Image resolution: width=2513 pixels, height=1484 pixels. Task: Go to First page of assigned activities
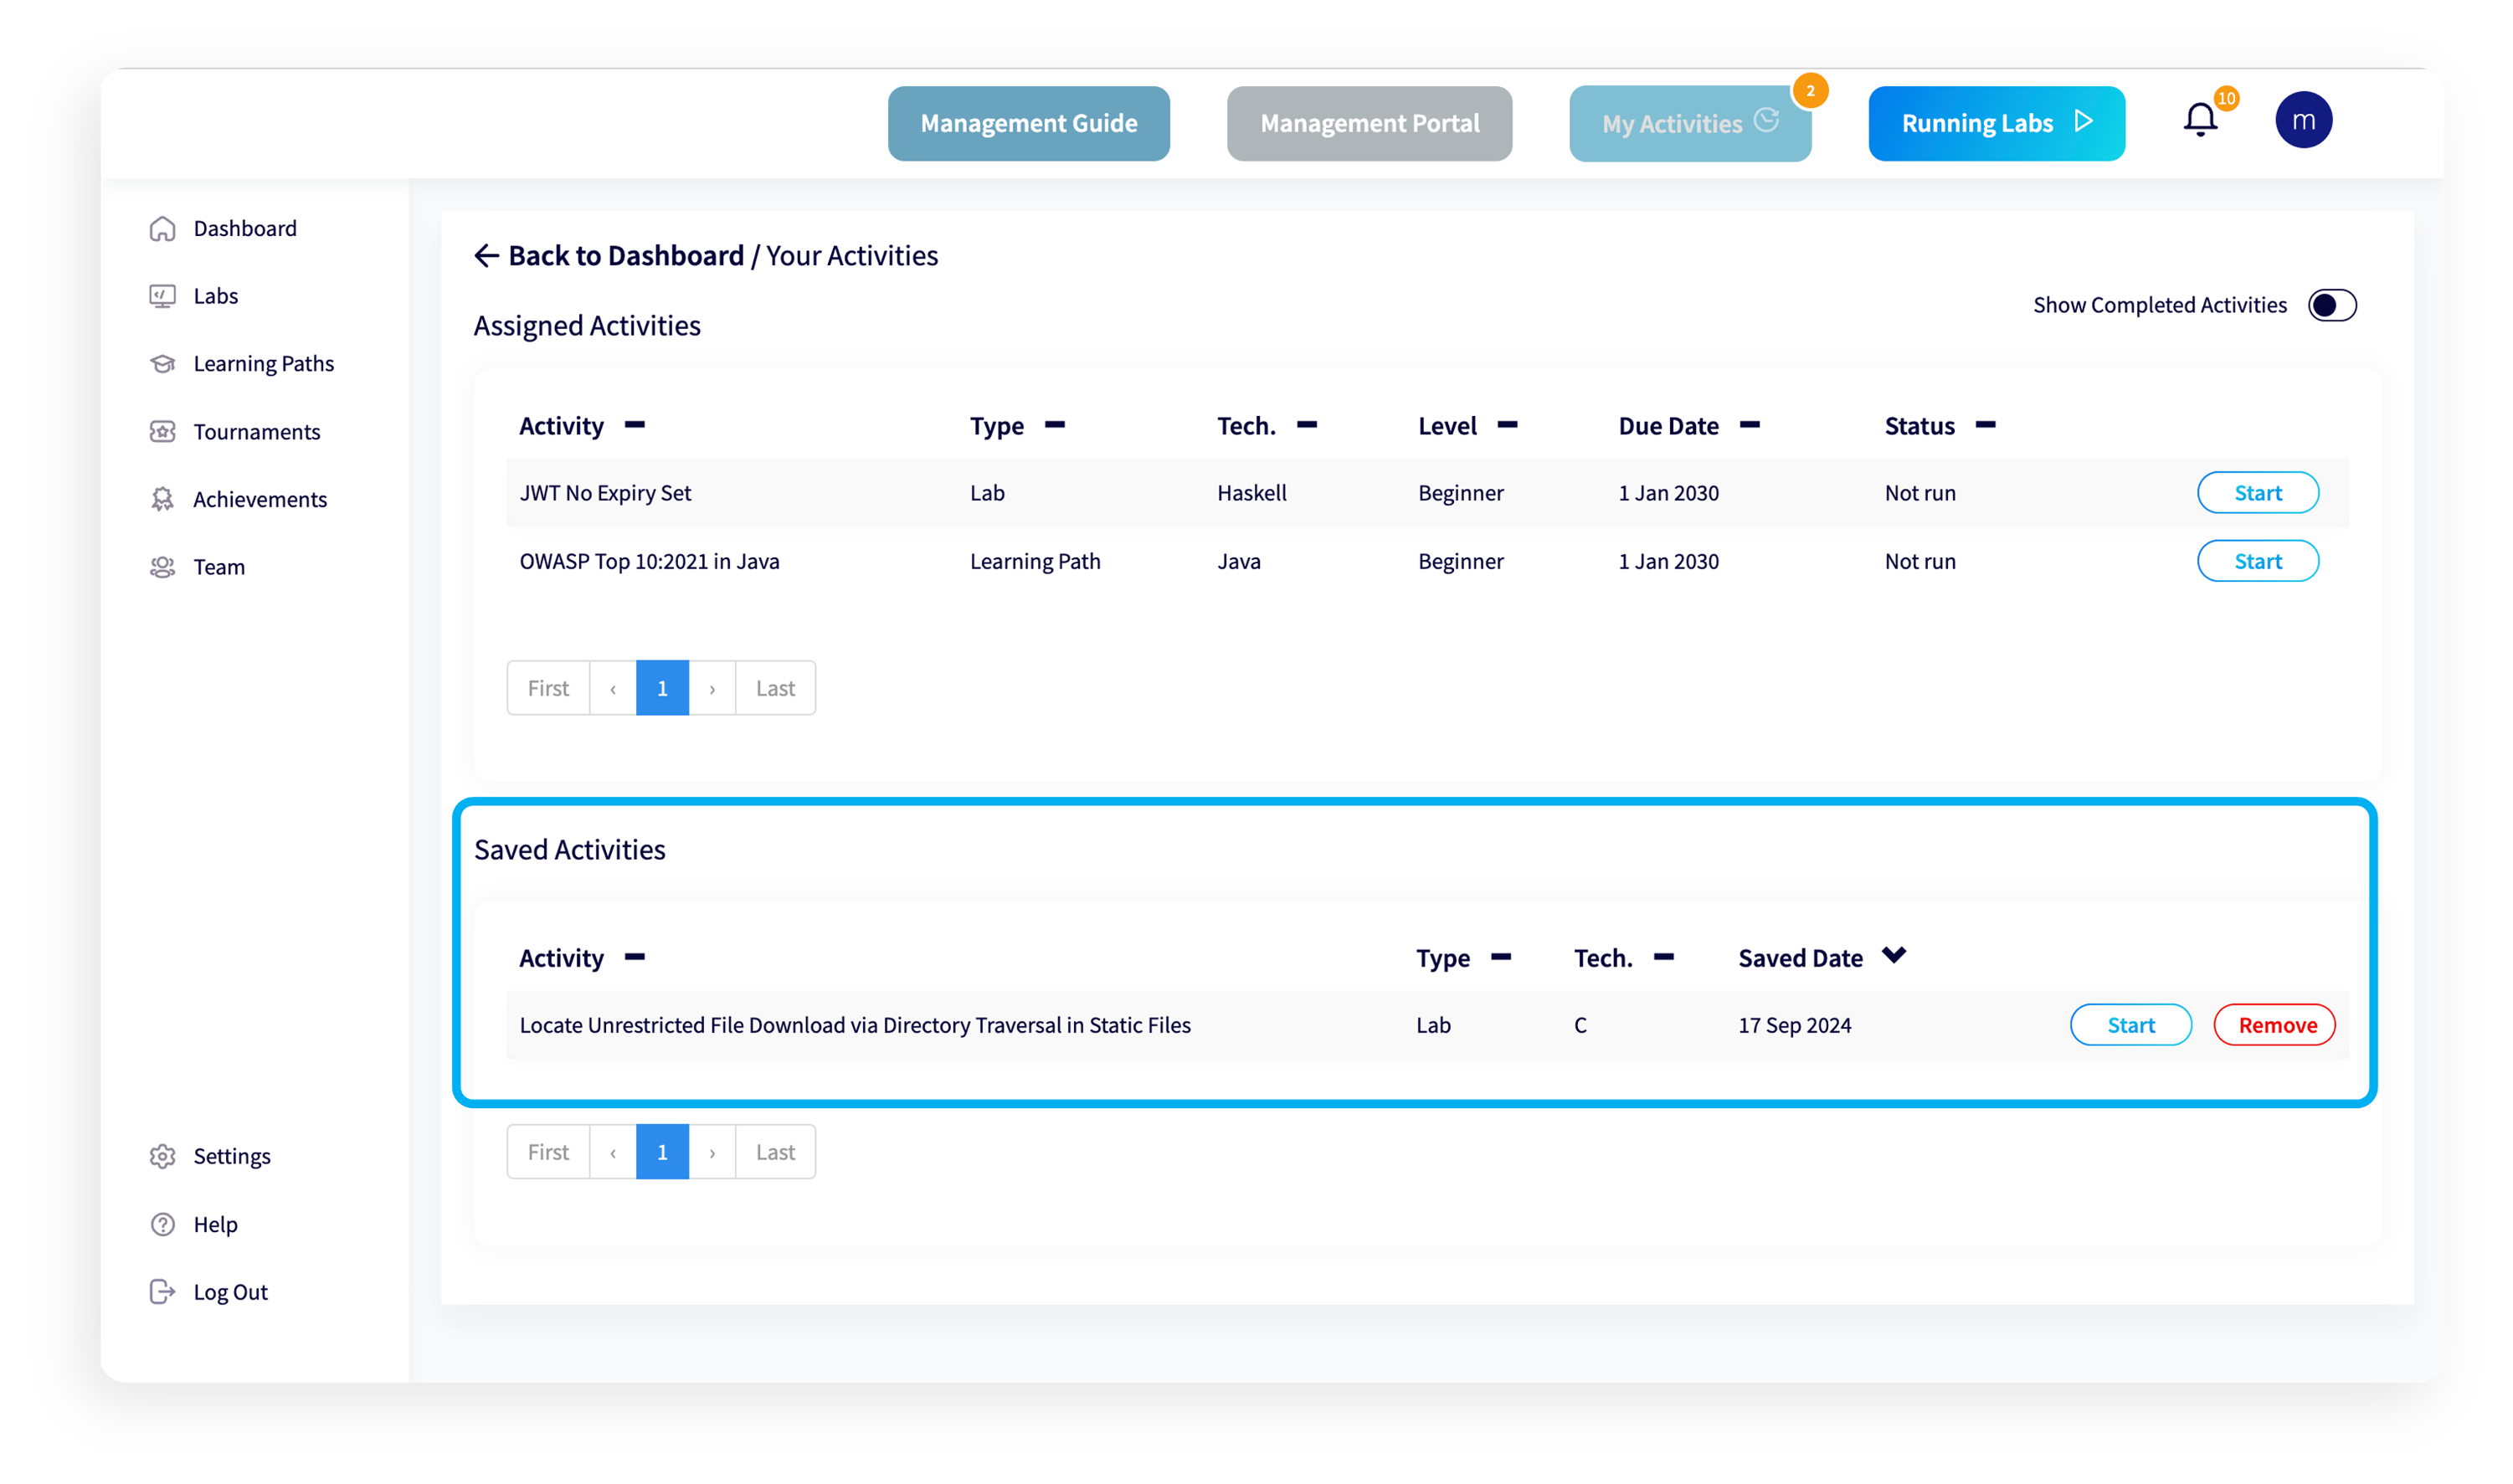coord(548,688)
